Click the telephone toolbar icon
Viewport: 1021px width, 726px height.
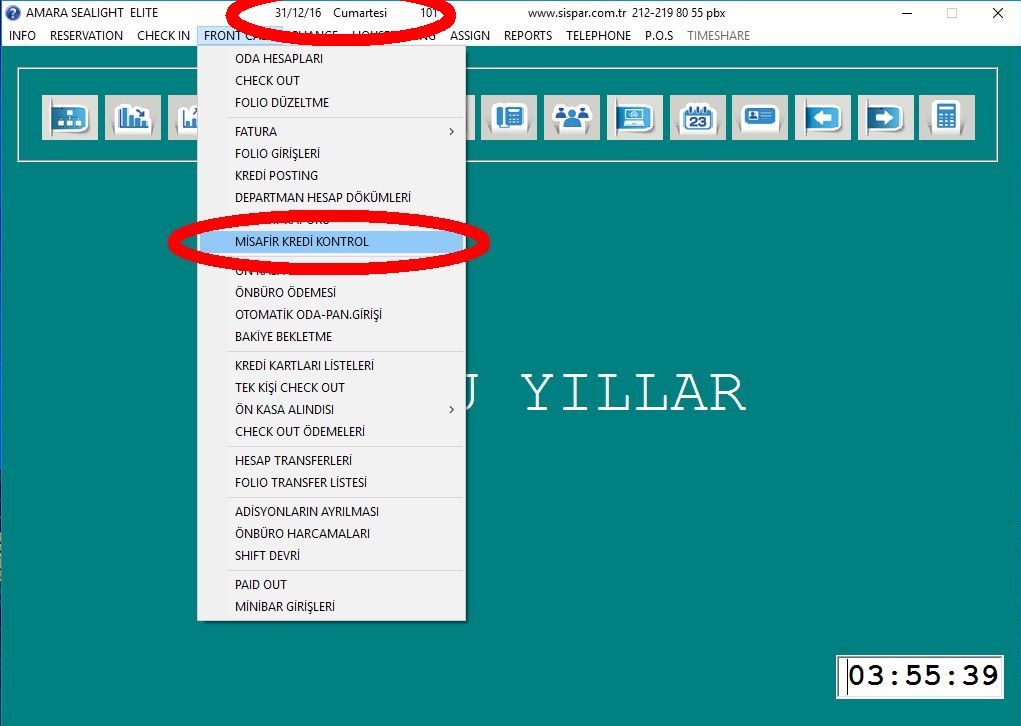pos(510,117)
